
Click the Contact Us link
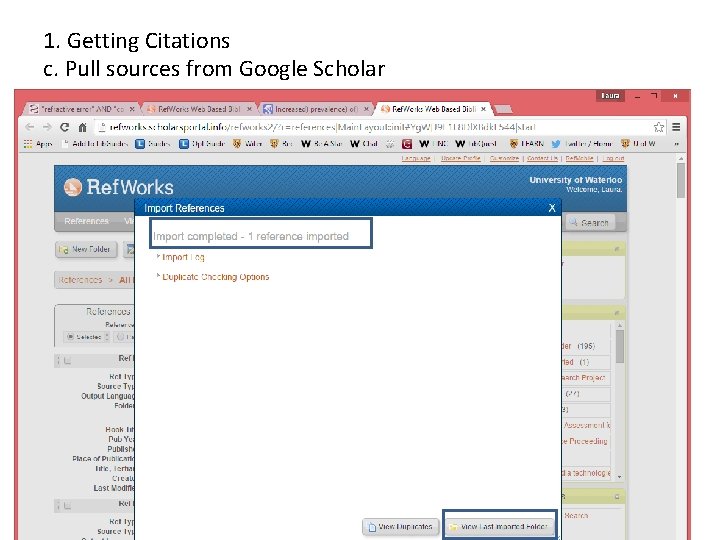pos(542,158)
